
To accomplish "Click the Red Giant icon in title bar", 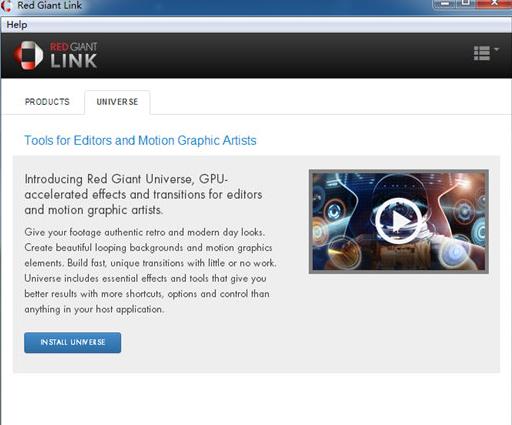I will [6, 6].
